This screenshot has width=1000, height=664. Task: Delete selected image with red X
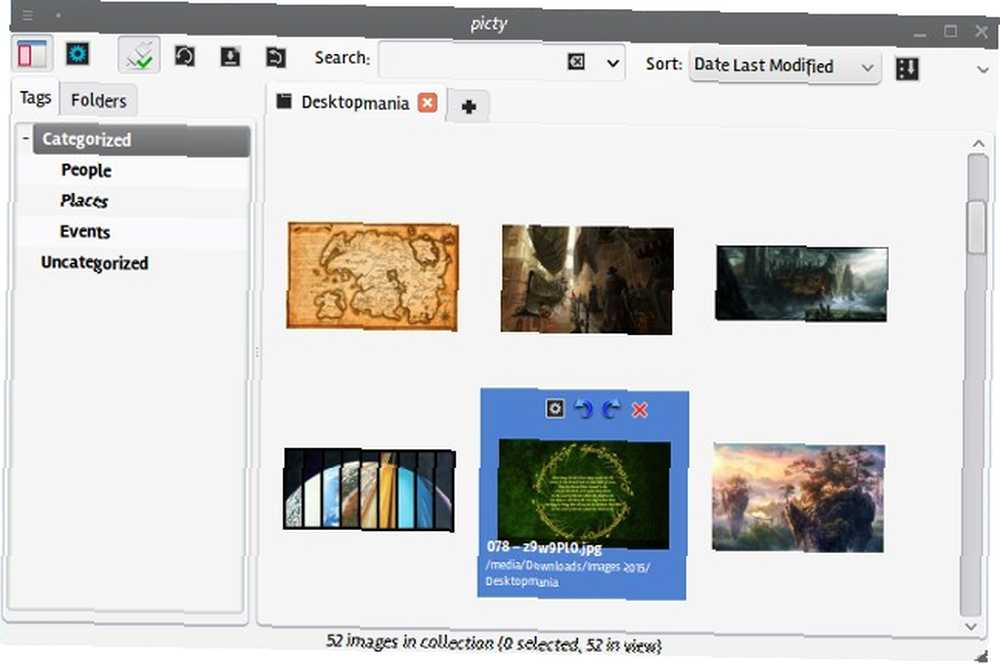point(640,409)
